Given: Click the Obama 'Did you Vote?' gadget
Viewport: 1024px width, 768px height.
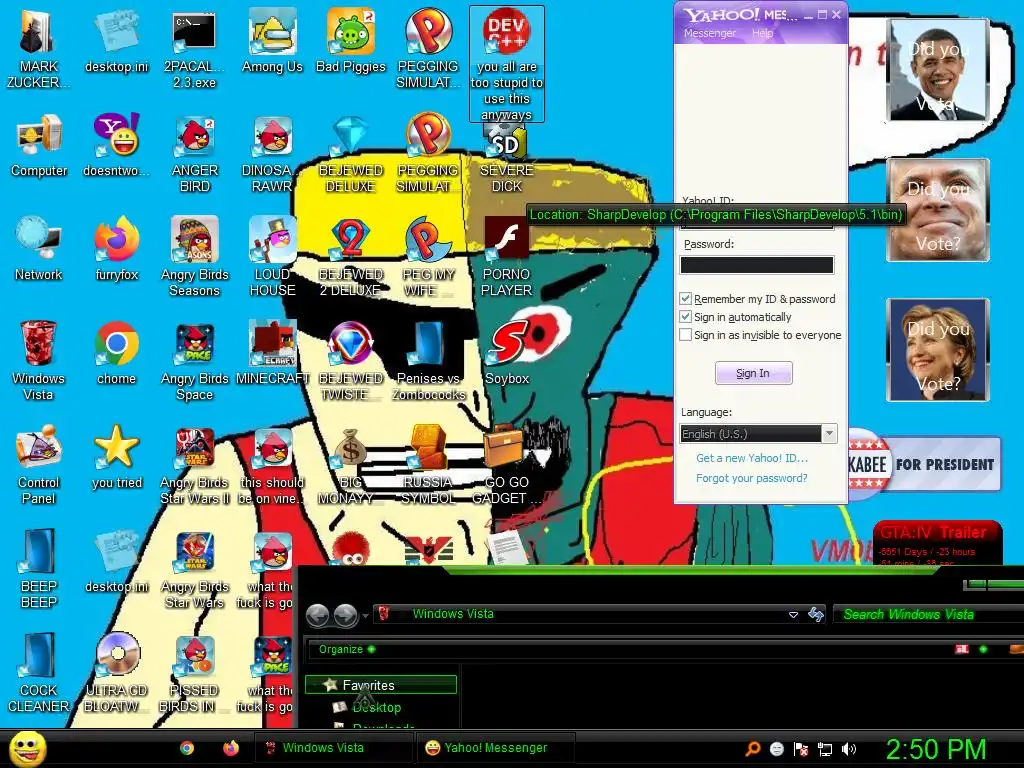Looking at the screenshot, I should [x=938, y=70].
